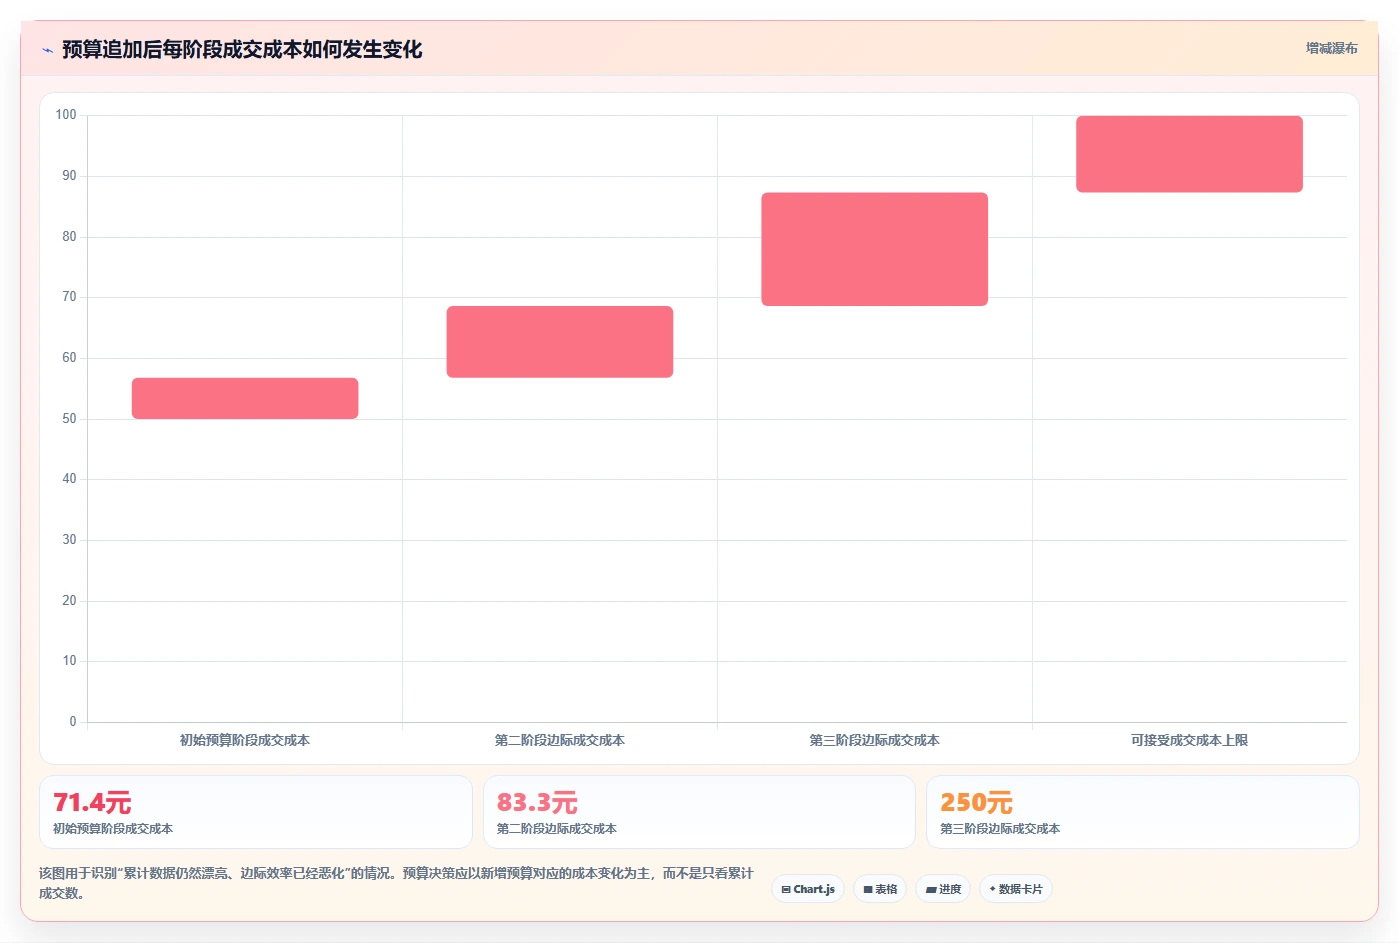Click the 进度 tag pill
Screen dimensions: 1399x943
coord(943,889)
